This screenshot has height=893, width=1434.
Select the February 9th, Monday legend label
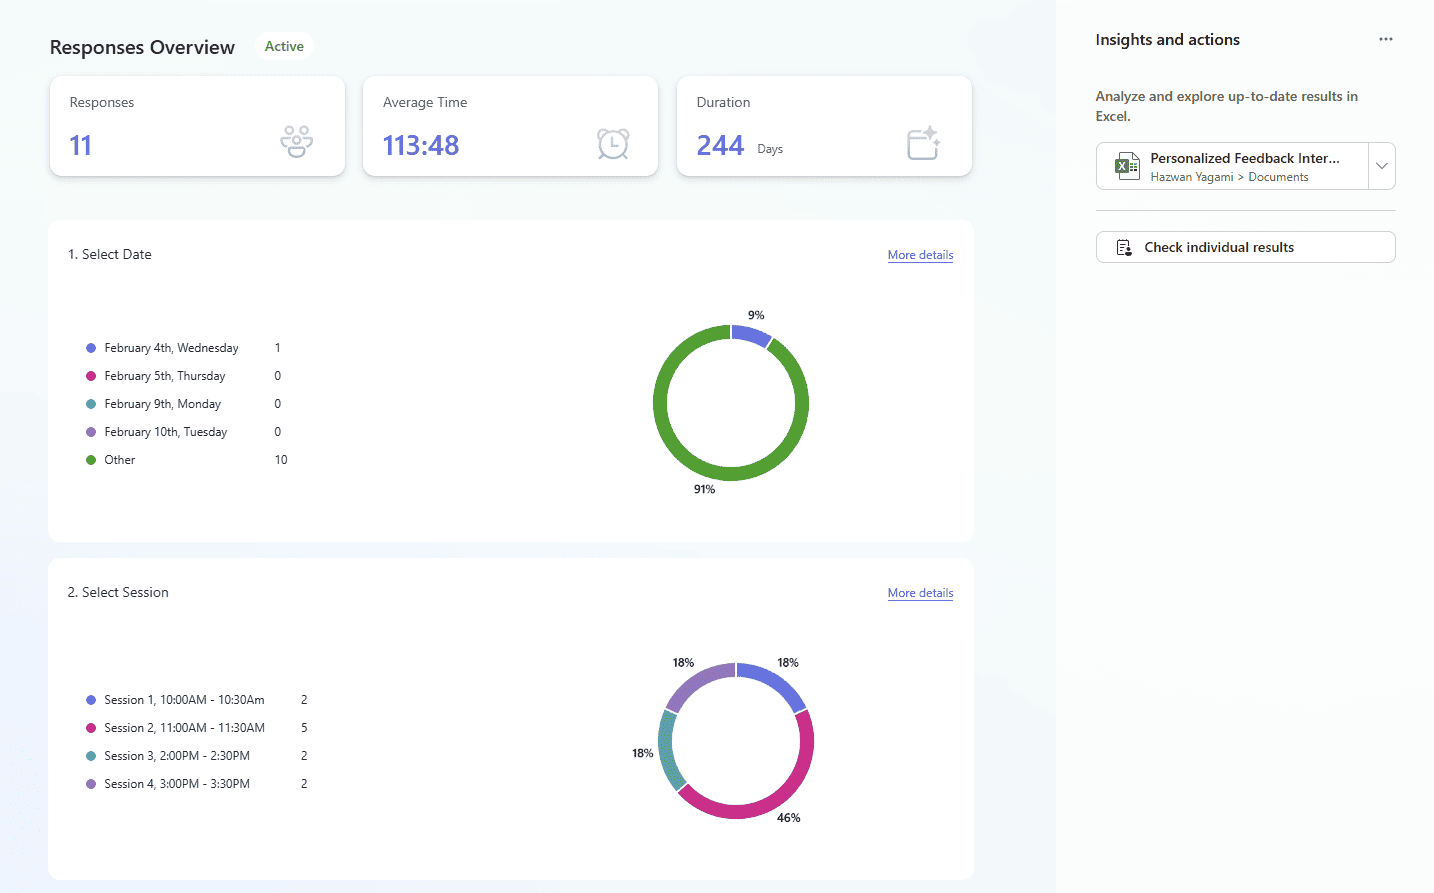[x=162, y=404]
